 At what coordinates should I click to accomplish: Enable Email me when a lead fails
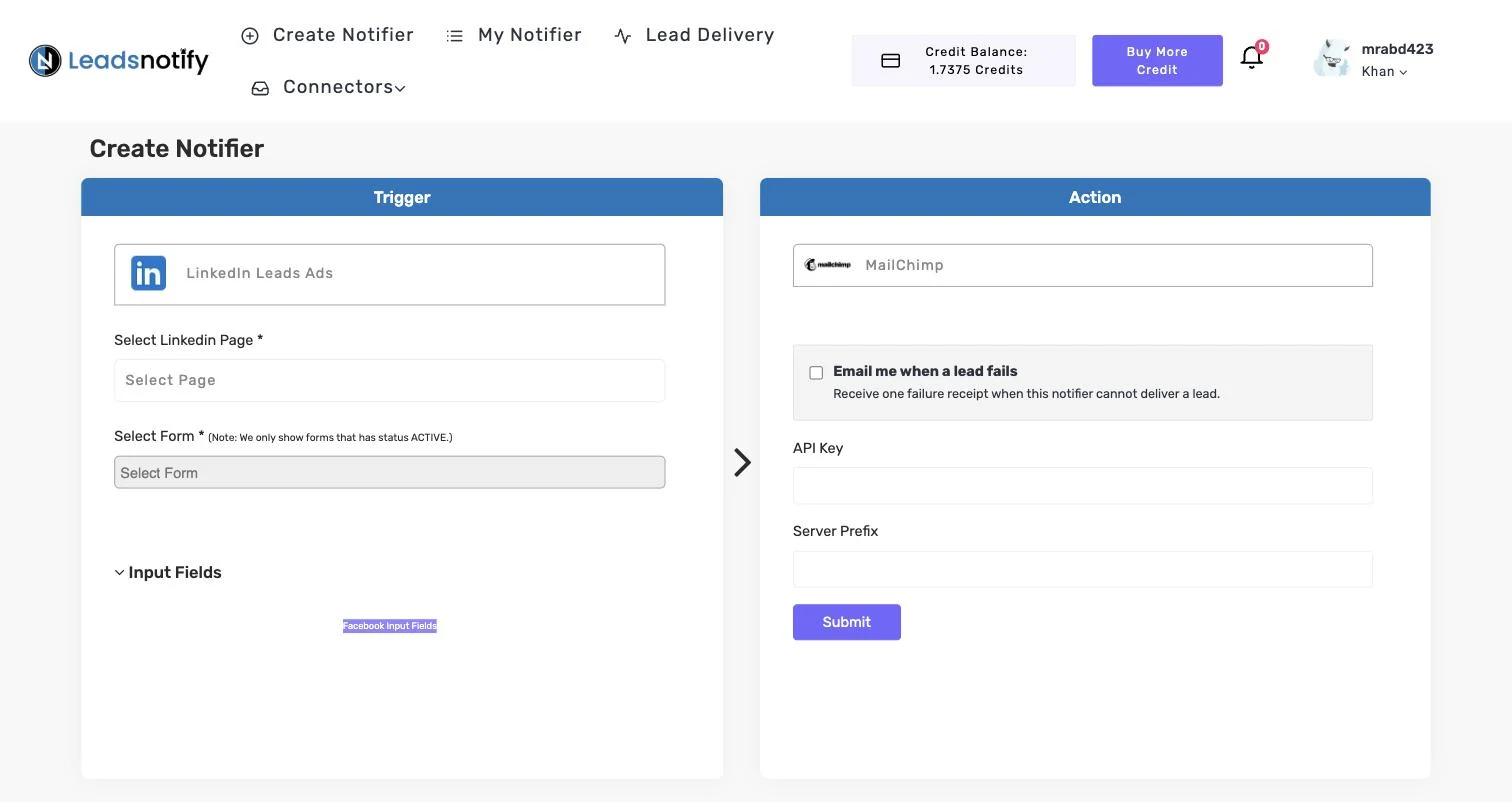coord(816,373)
